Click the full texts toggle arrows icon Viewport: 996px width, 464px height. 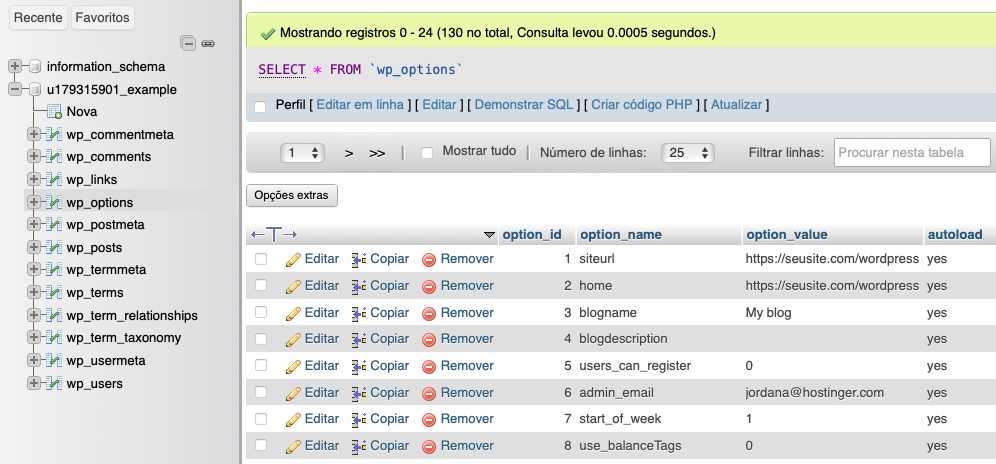(x=274, y=235)
